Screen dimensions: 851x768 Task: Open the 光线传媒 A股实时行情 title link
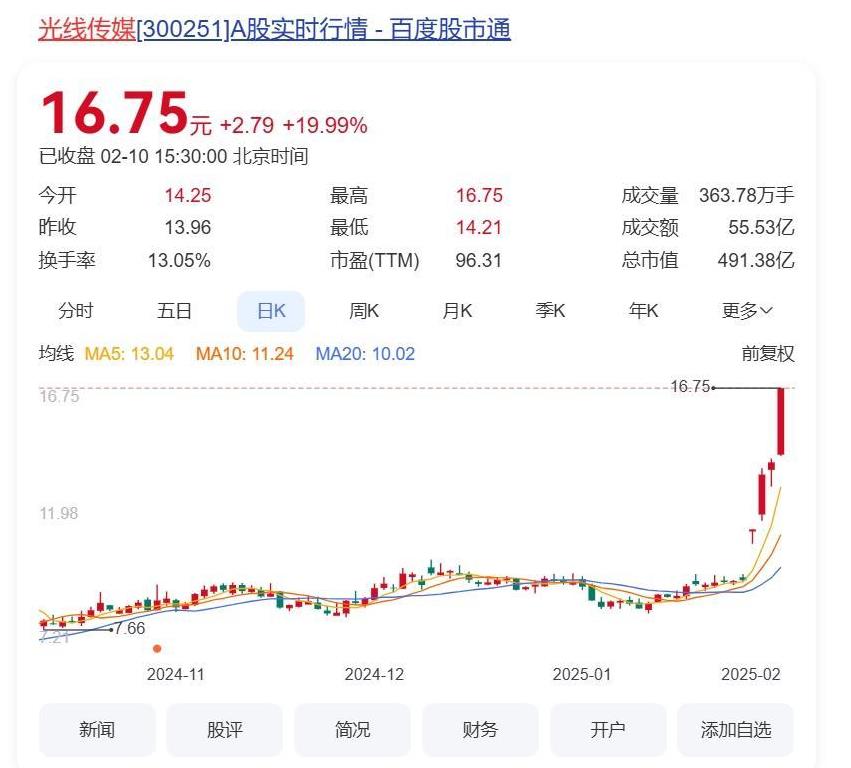(x=274, y=29)
